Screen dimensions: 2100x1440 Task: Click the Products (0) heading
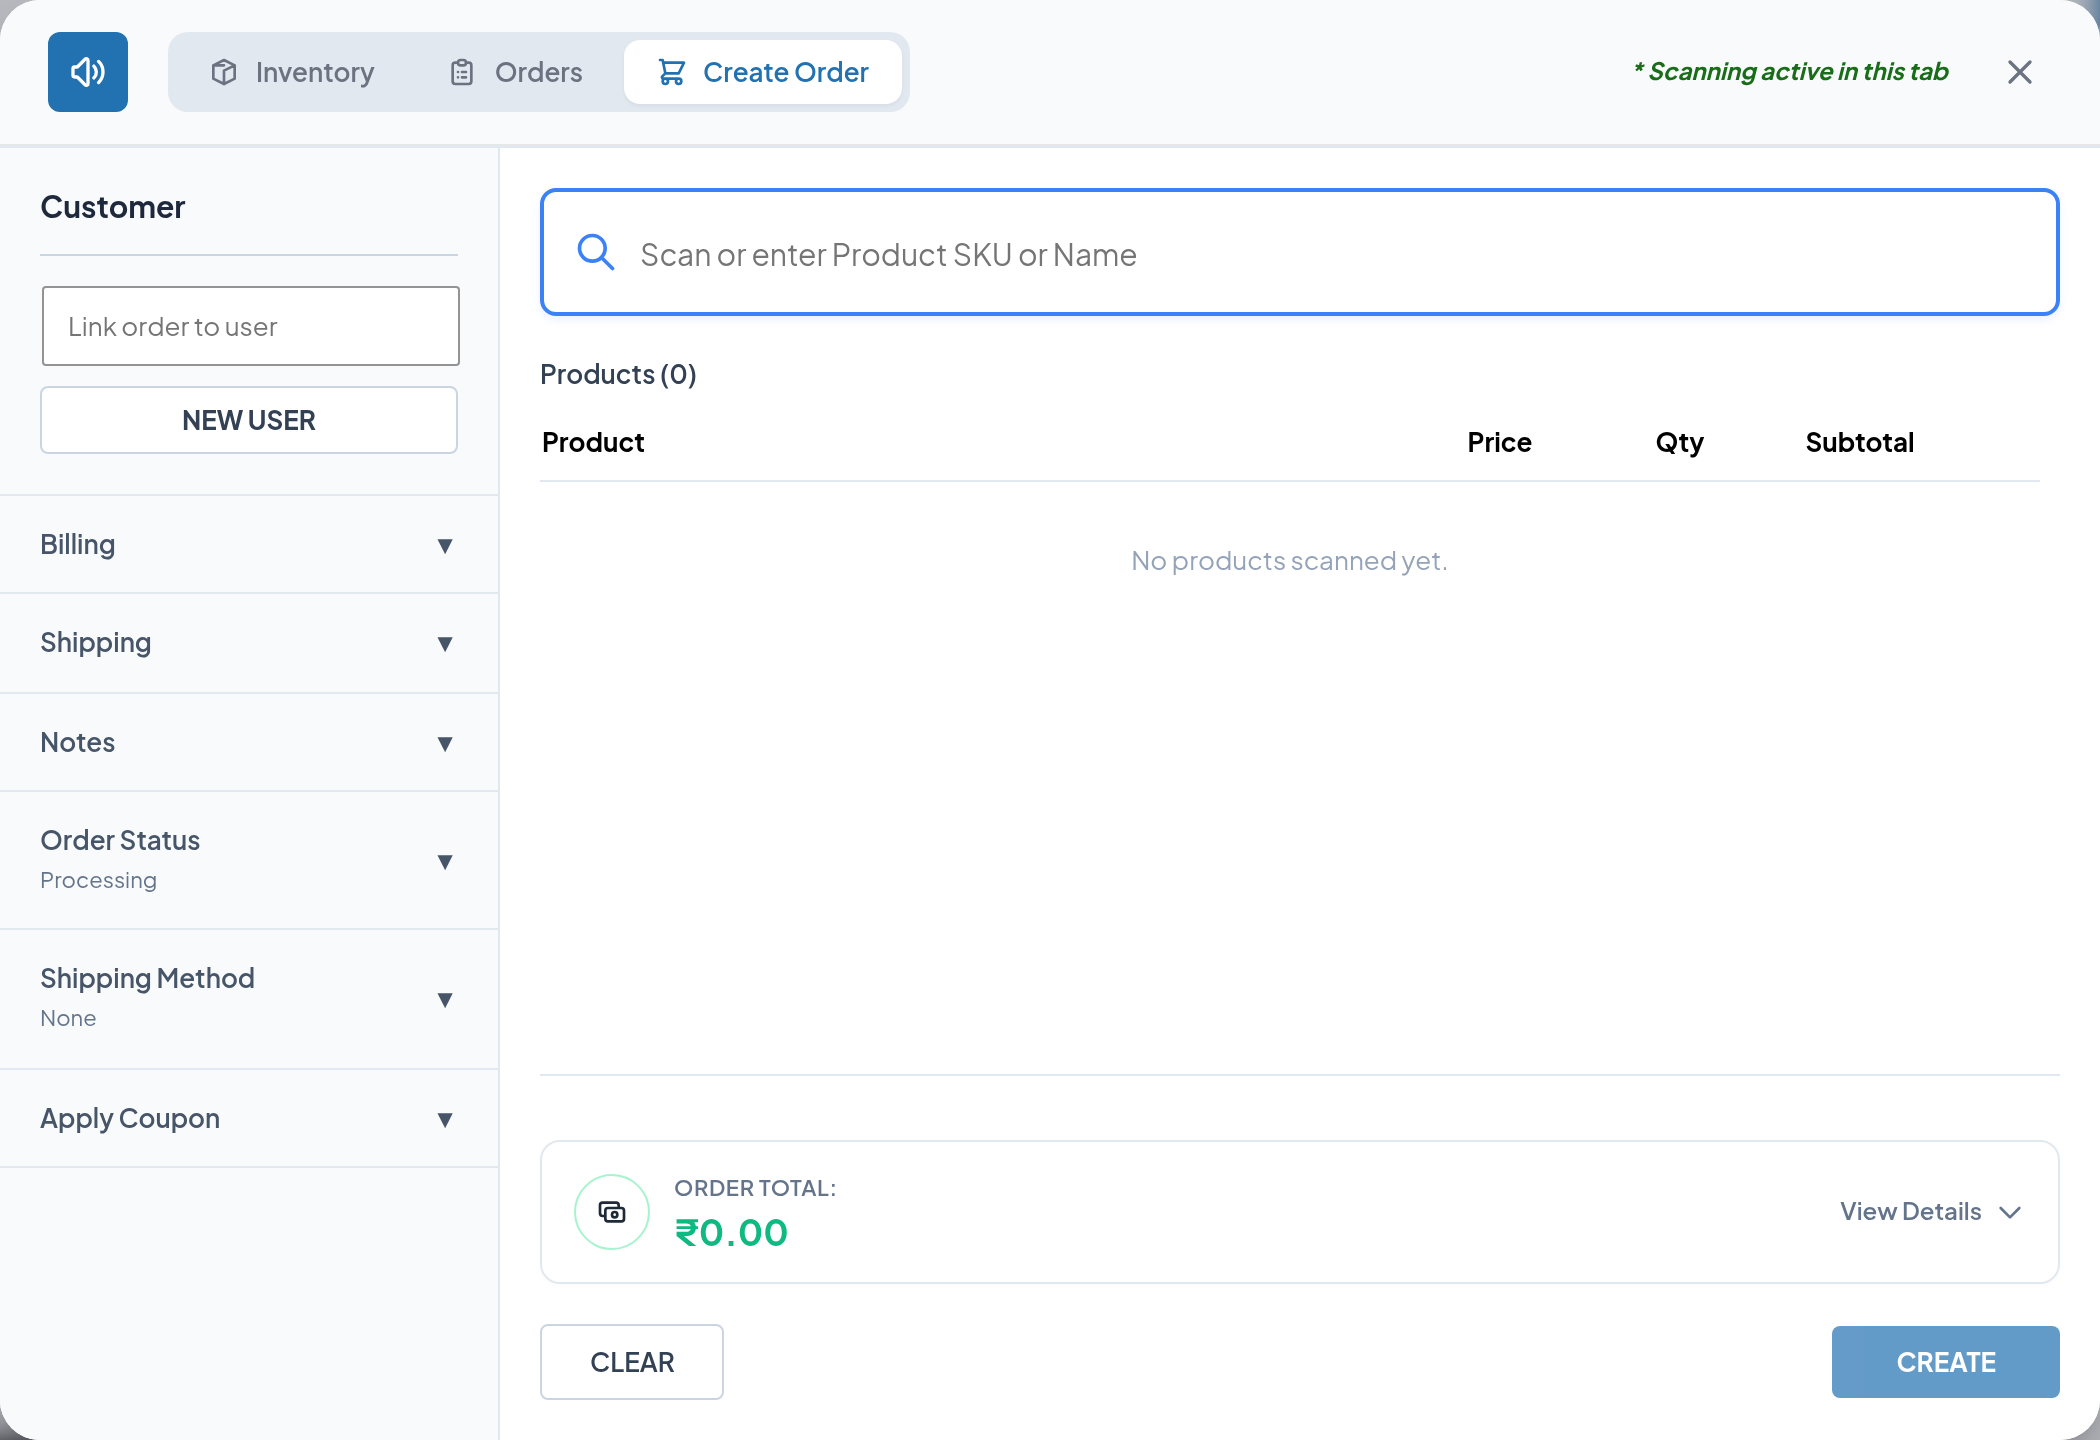coord(618,374)
